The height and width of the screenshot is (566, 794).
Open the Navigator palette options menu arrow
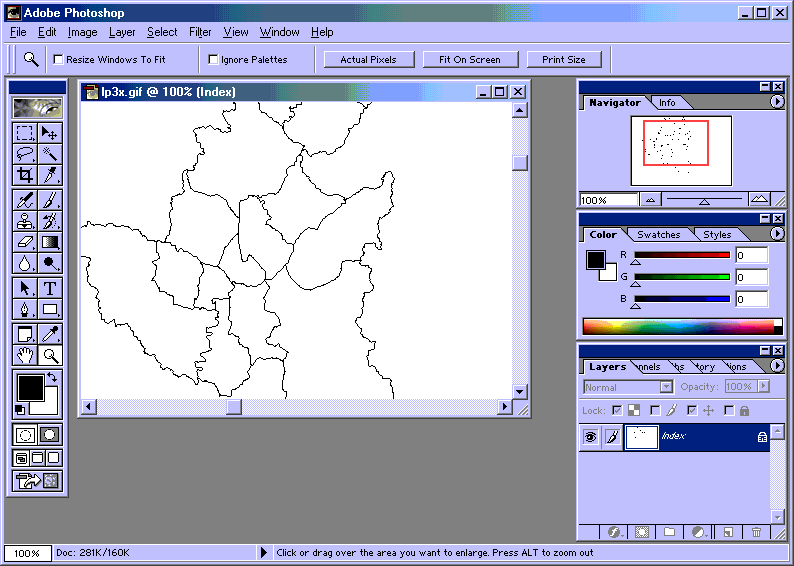777,102
